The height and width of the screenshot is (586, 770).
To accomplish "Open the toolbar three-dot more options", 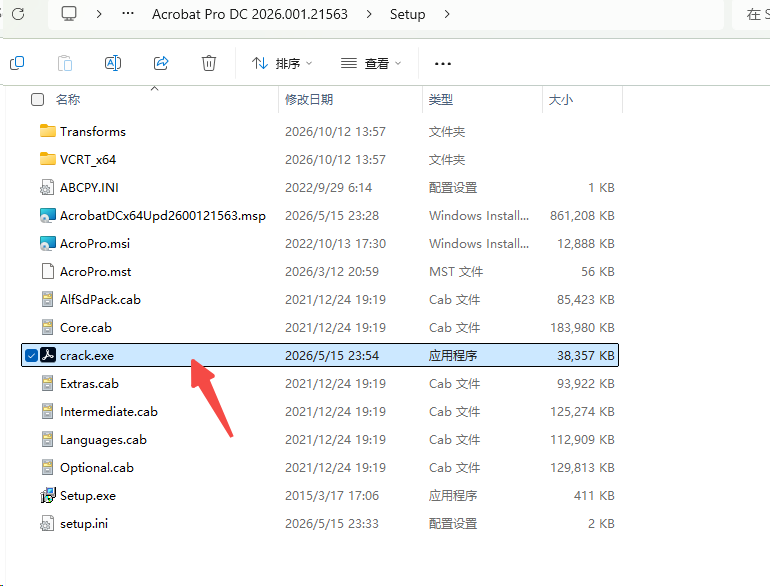I will [442, 63].
